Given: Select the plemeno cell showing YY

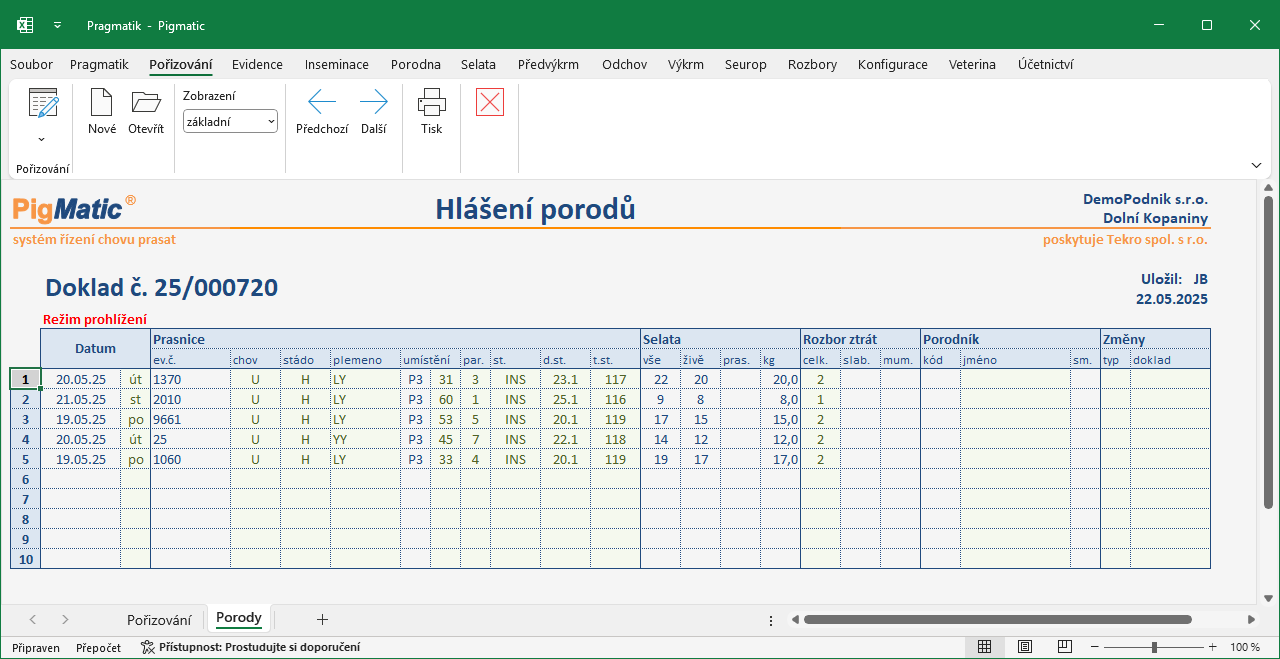Looking at the screenshot, I should 365,439.
